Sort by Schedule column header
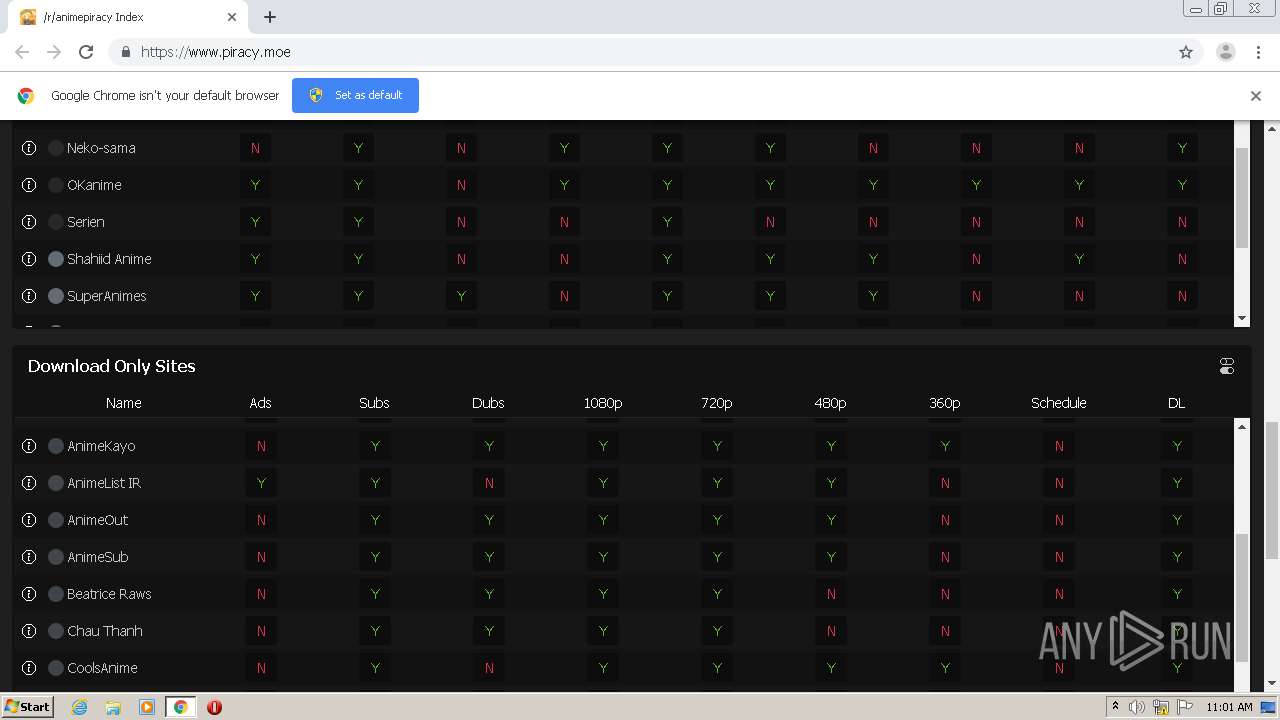Screen dimensions: 1280x720 click(x=1059, y=403)
